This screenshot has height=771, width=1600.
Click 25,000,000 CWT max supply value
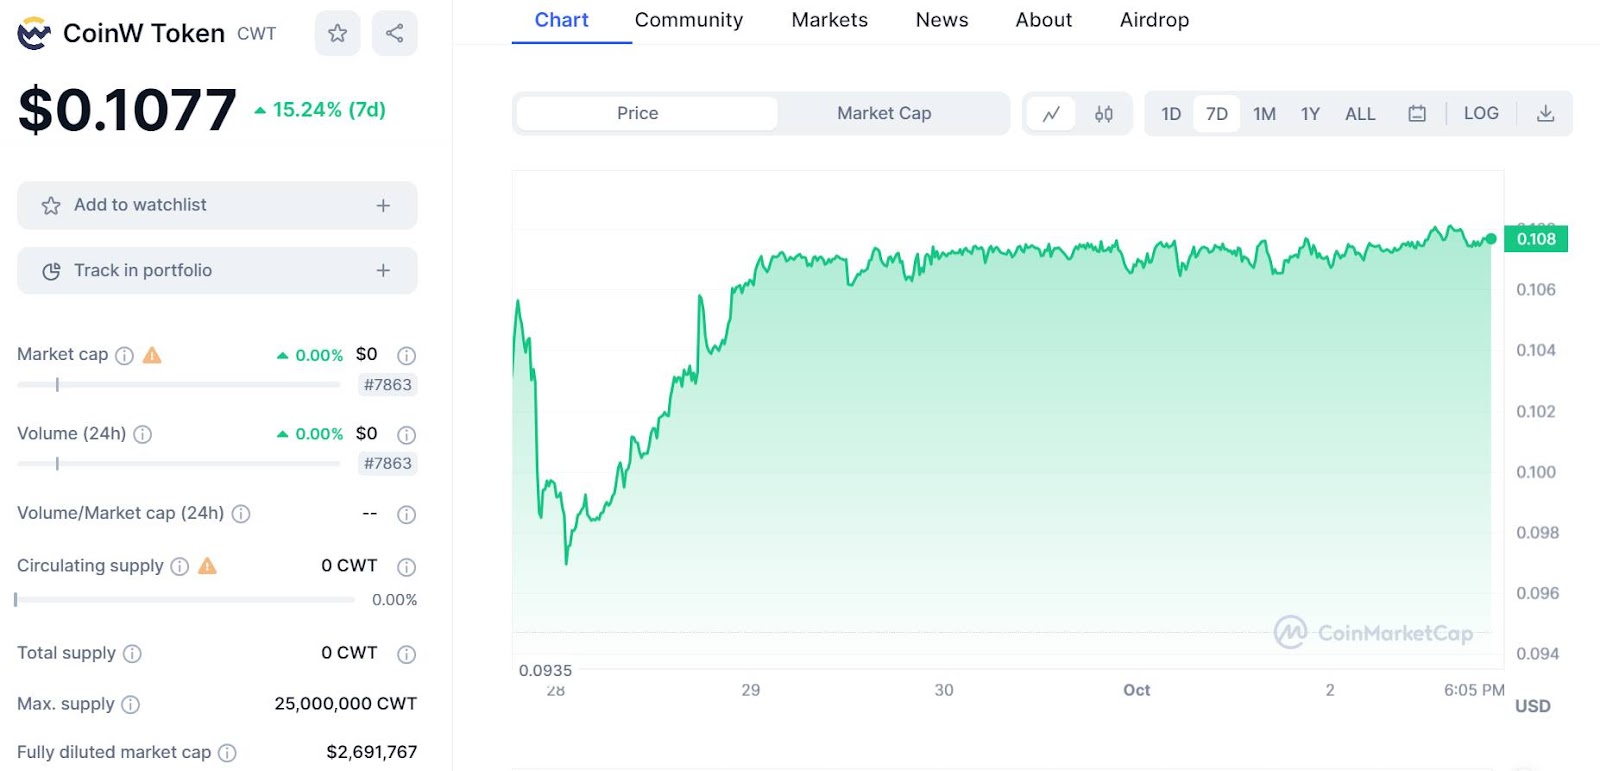[346, 704]
